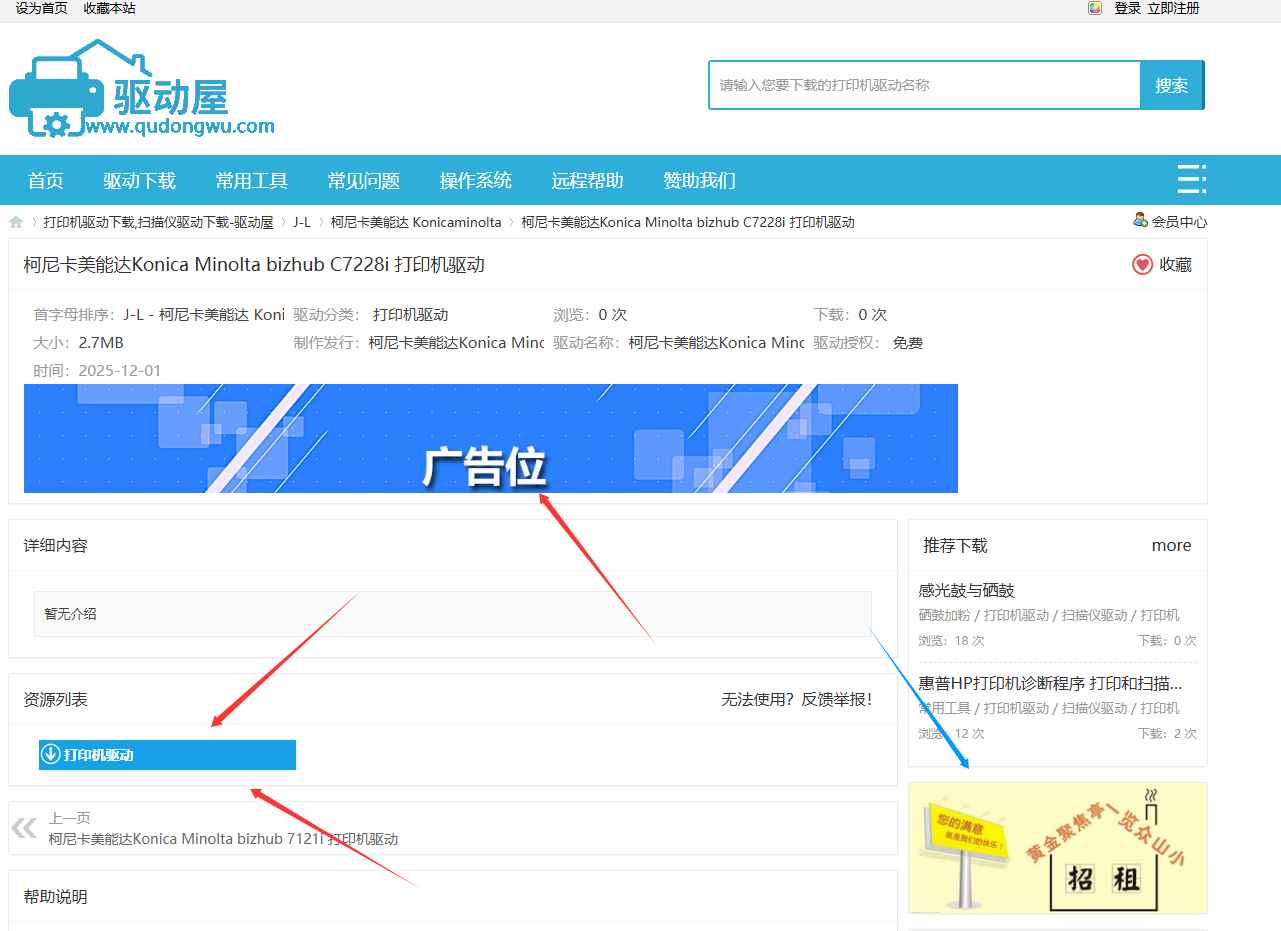
Task: Click the 招租 advertisement banner
Action: 1056,848
